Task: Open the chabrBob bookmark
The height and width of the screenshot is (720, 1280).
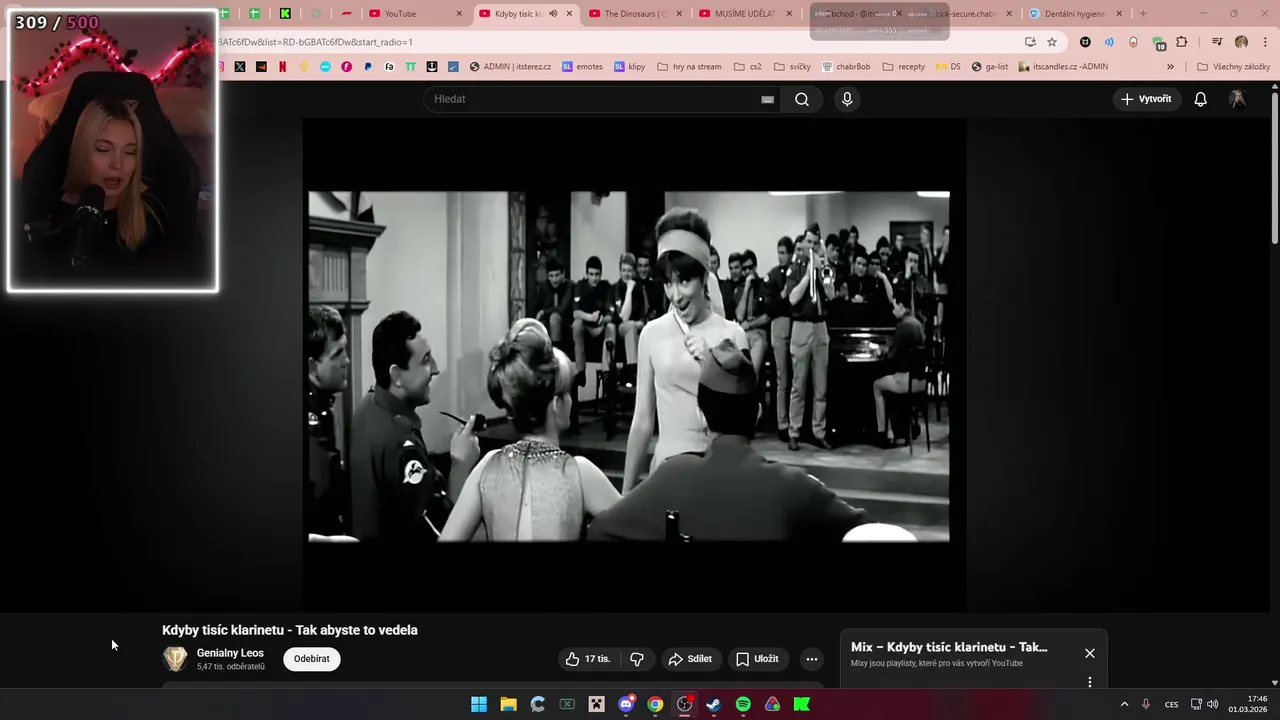Action: point(846,67)
